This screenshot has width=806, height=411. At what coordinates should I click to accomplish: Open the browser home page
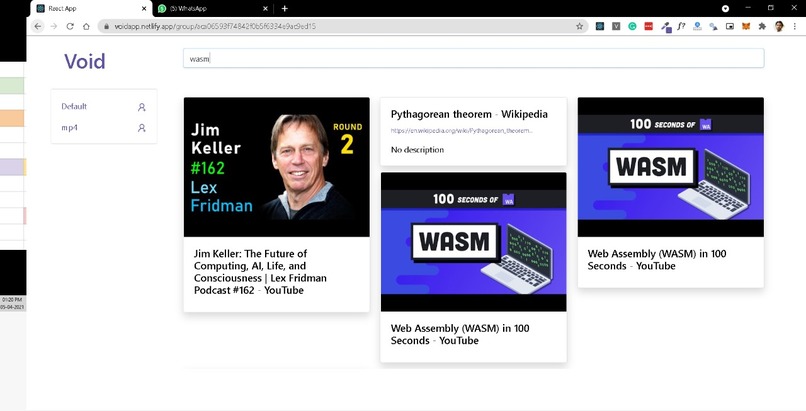tap(86, 26)
